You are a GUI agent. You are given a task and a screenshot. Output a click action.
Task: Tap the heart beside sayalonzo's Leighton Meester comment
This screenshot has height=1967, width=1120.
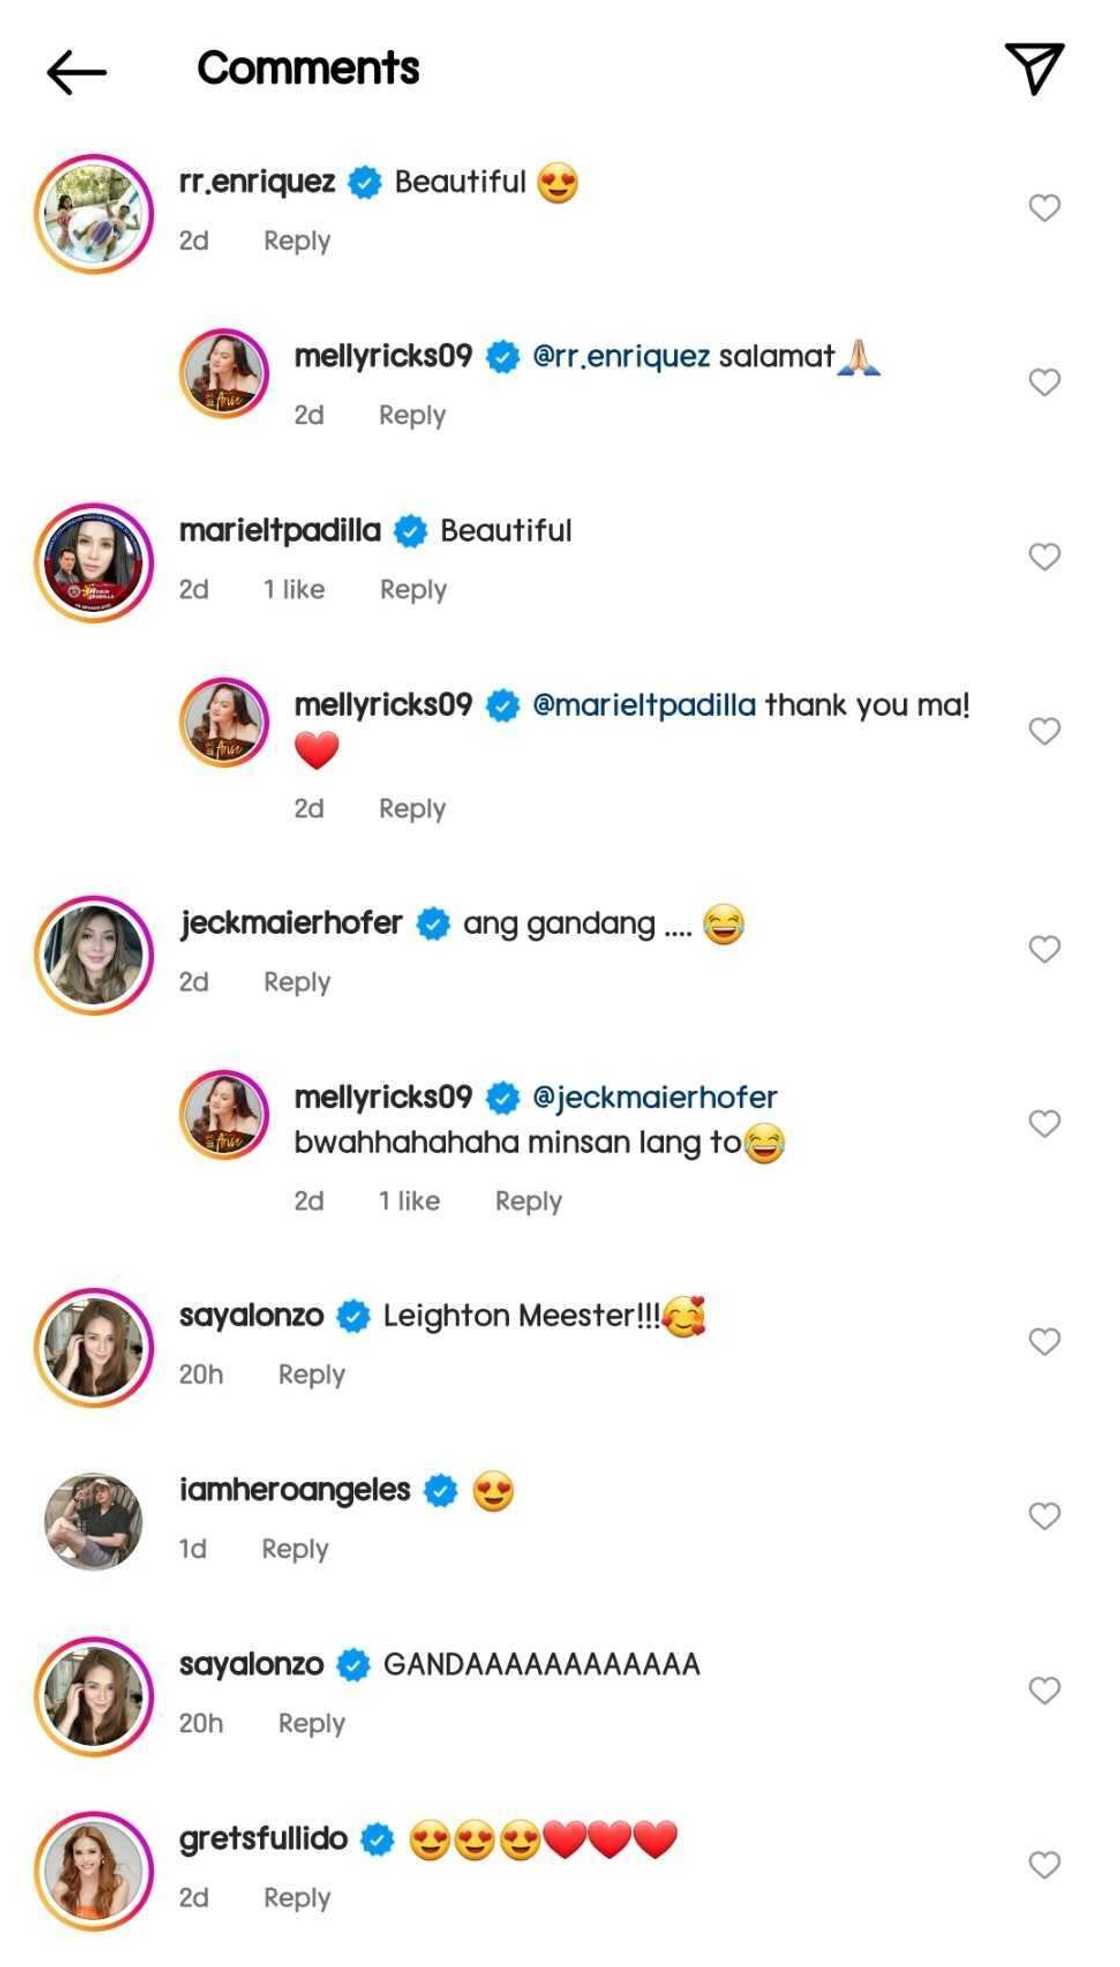(x=1044, y=1340)
